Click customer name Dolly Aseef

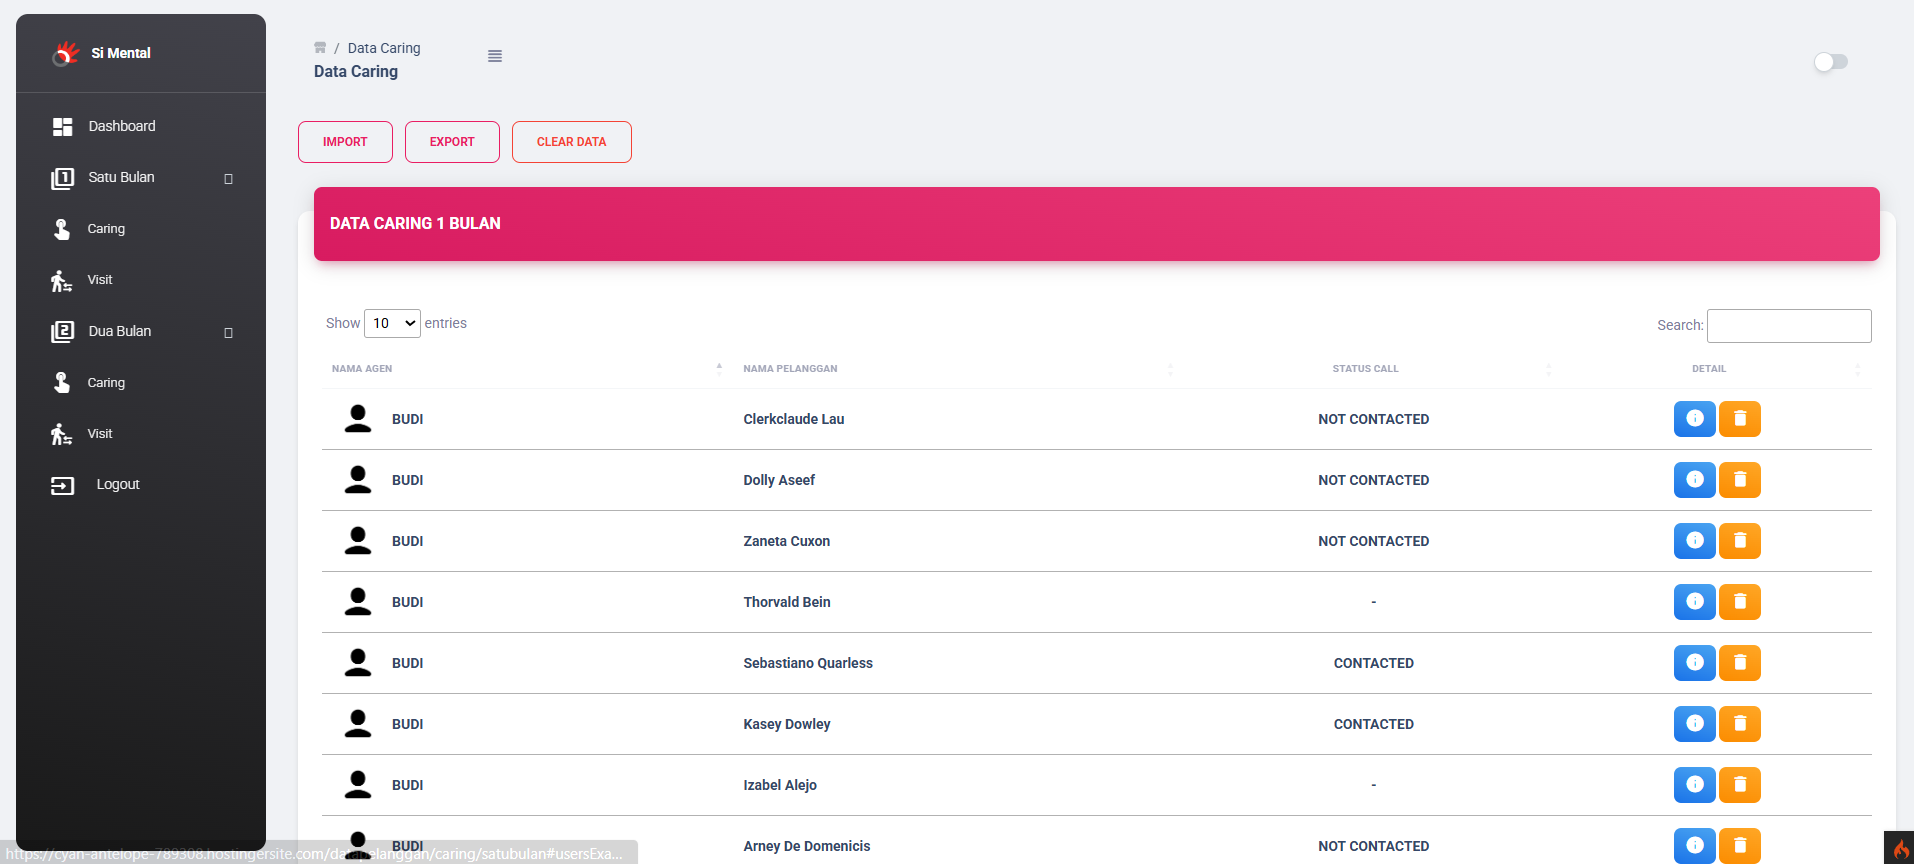pos(779,480)
